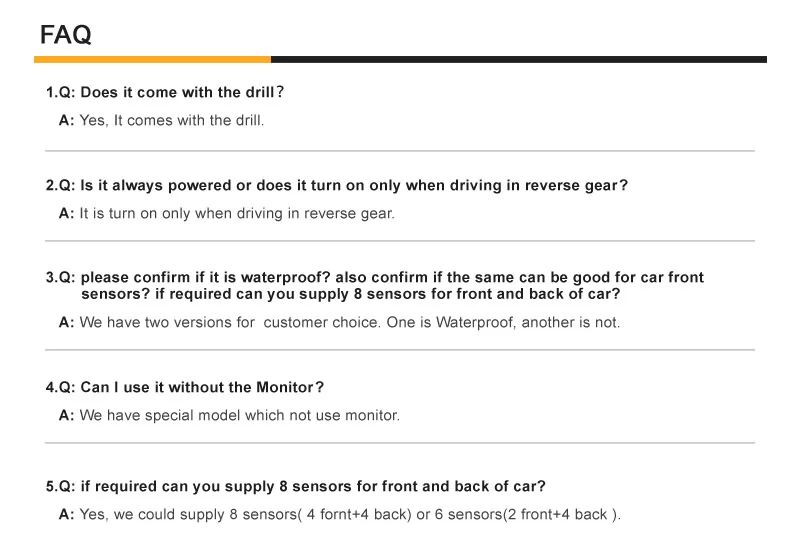The height and width of the screenshot is (550, 800).
Task: Click the answer about special model without monitor
Action: tap(239, 415)
